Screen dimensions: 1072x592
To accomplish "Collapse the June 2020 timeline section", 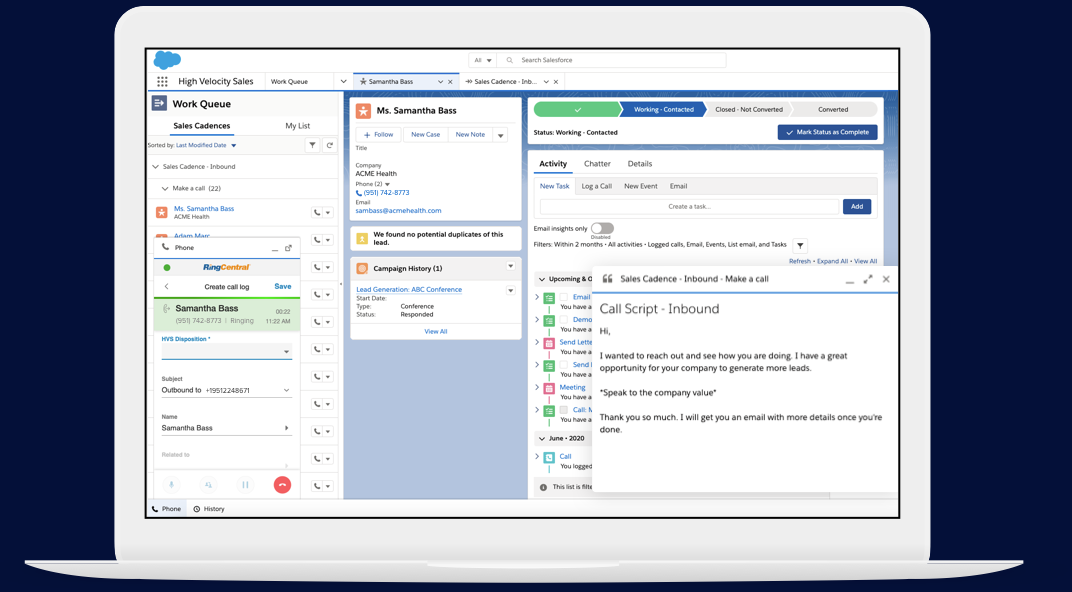I will click(x=542, y=439).
